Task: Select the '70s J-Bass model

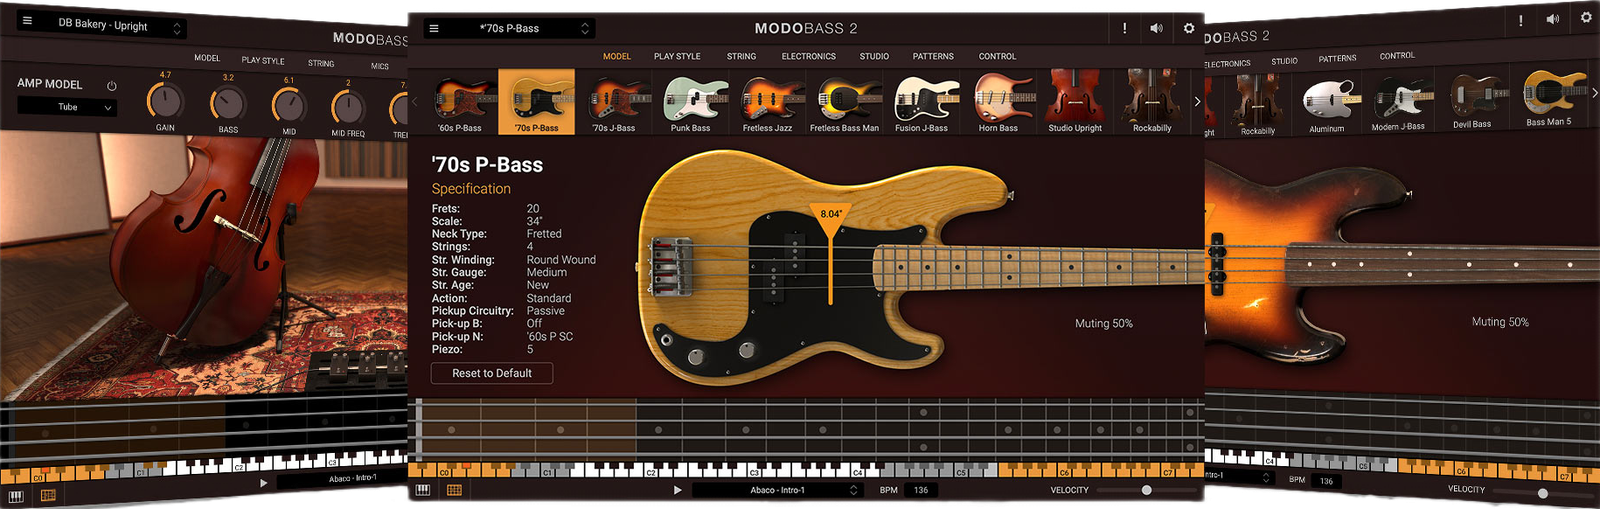Action: tap(614, 102)
